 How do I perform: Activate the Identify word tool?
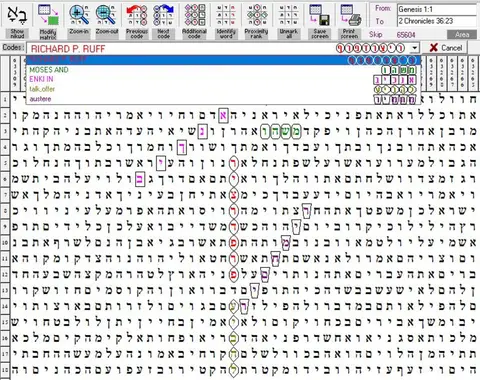(x=226, y=21)
